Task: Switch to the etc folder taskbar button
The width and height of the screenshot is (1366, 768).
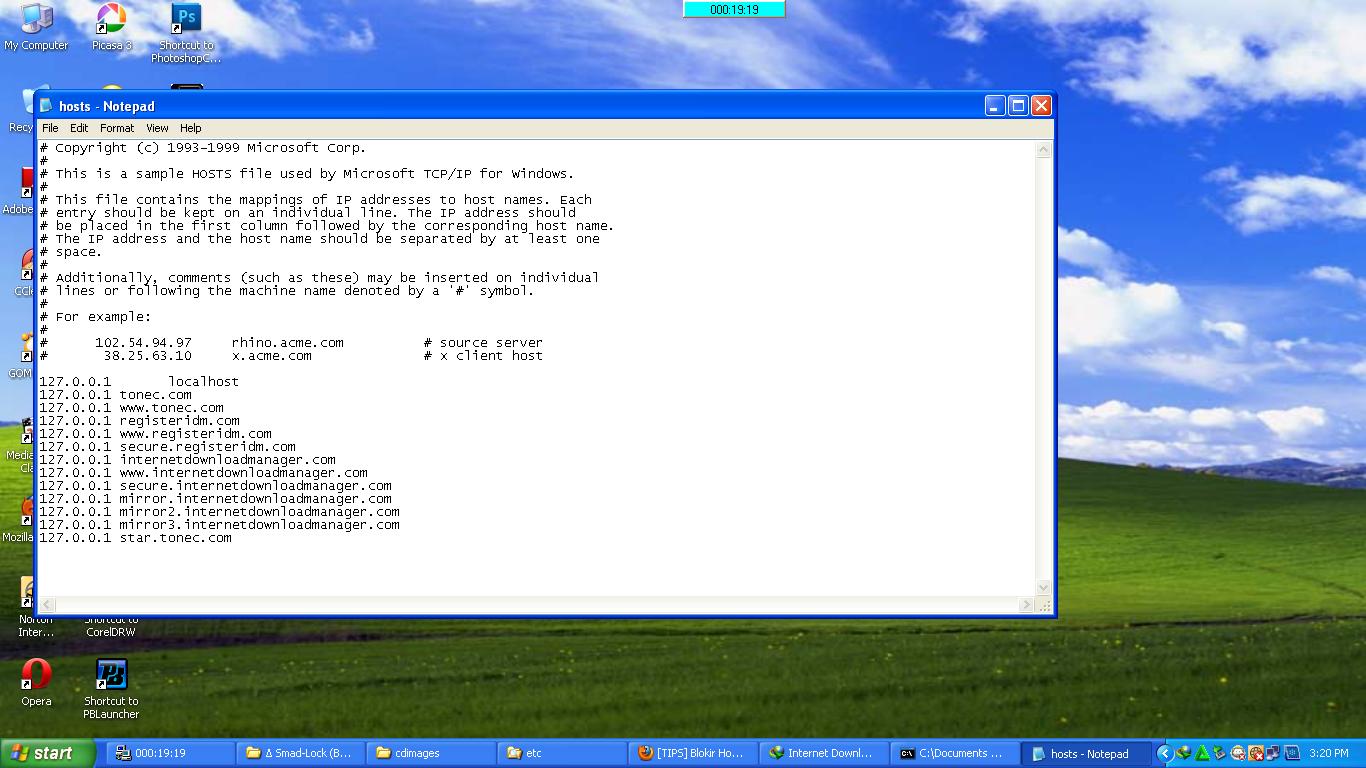Action: [x=560, y=753]
